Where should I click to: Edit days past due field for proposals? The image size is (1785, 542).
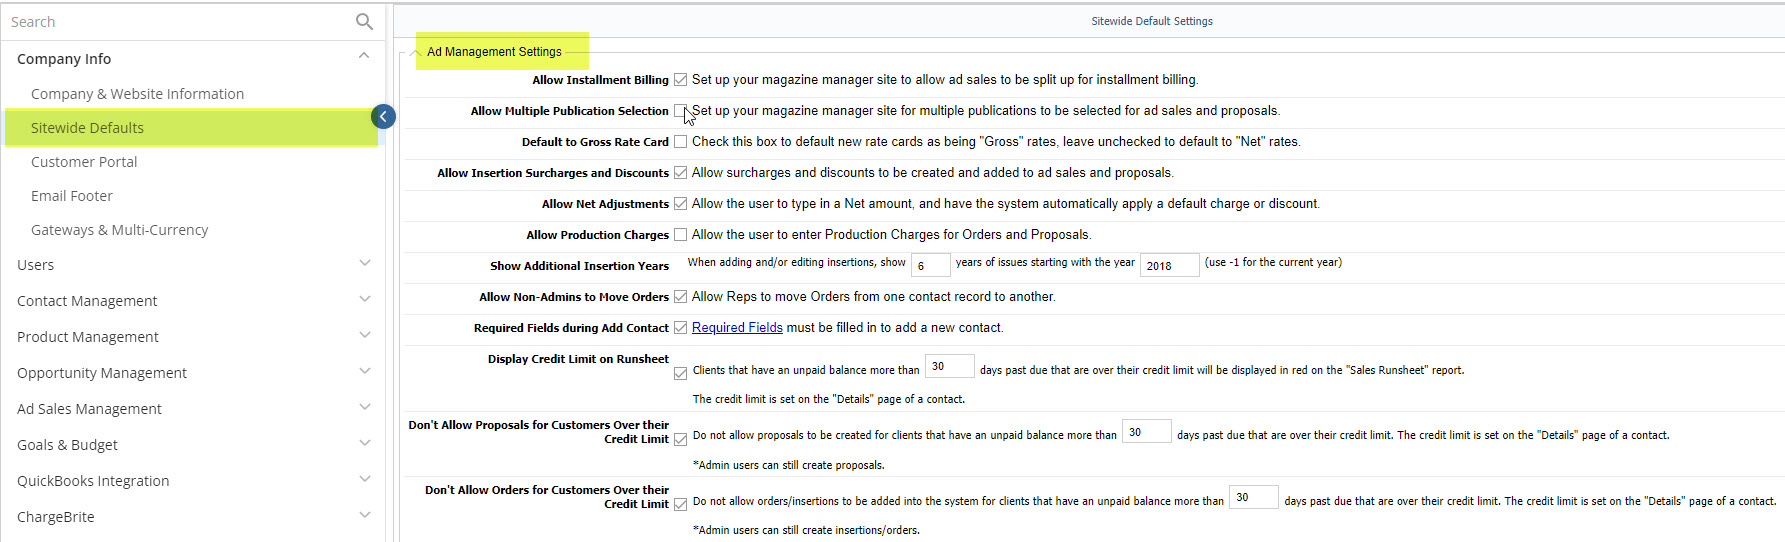pos(1146,432)
